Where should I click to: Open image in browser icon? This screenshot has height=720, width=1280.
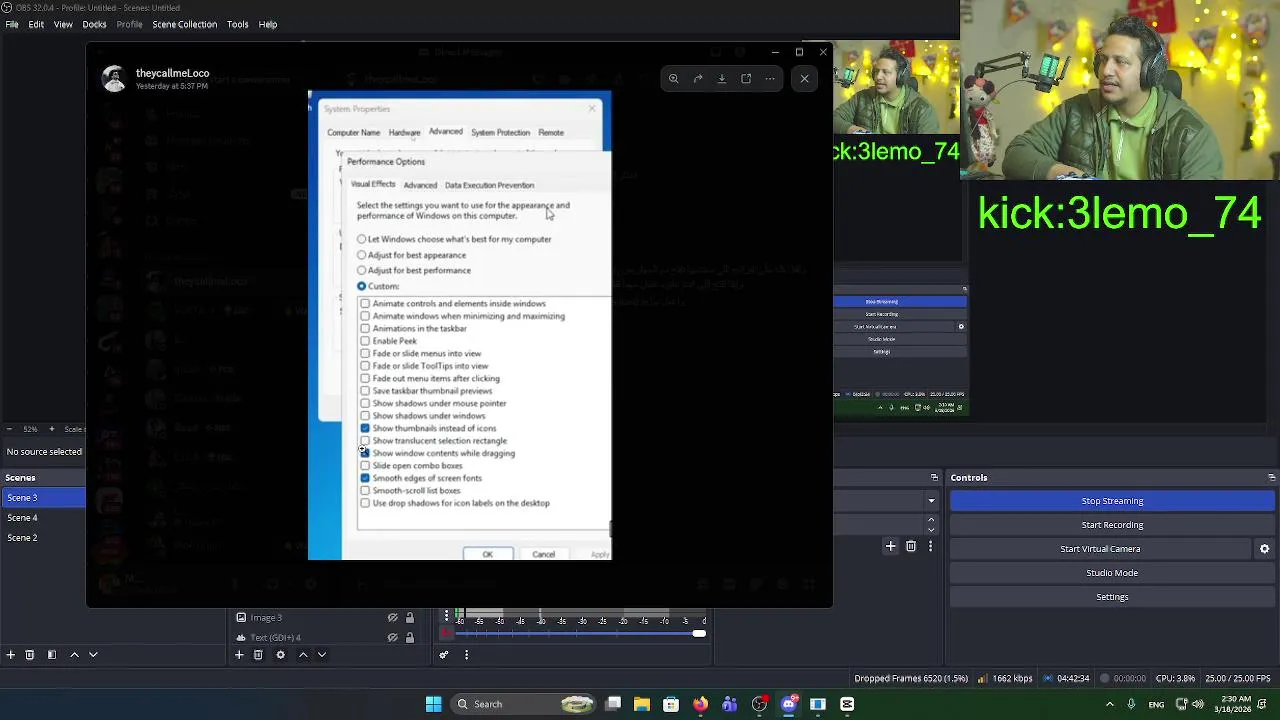click(746, 78)
